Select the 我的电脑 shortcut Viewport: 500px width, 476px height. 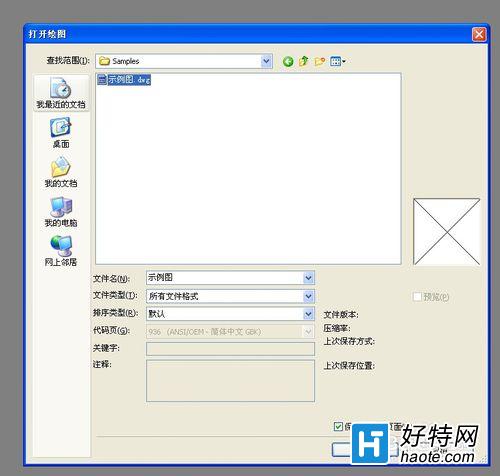click(61, 211)
